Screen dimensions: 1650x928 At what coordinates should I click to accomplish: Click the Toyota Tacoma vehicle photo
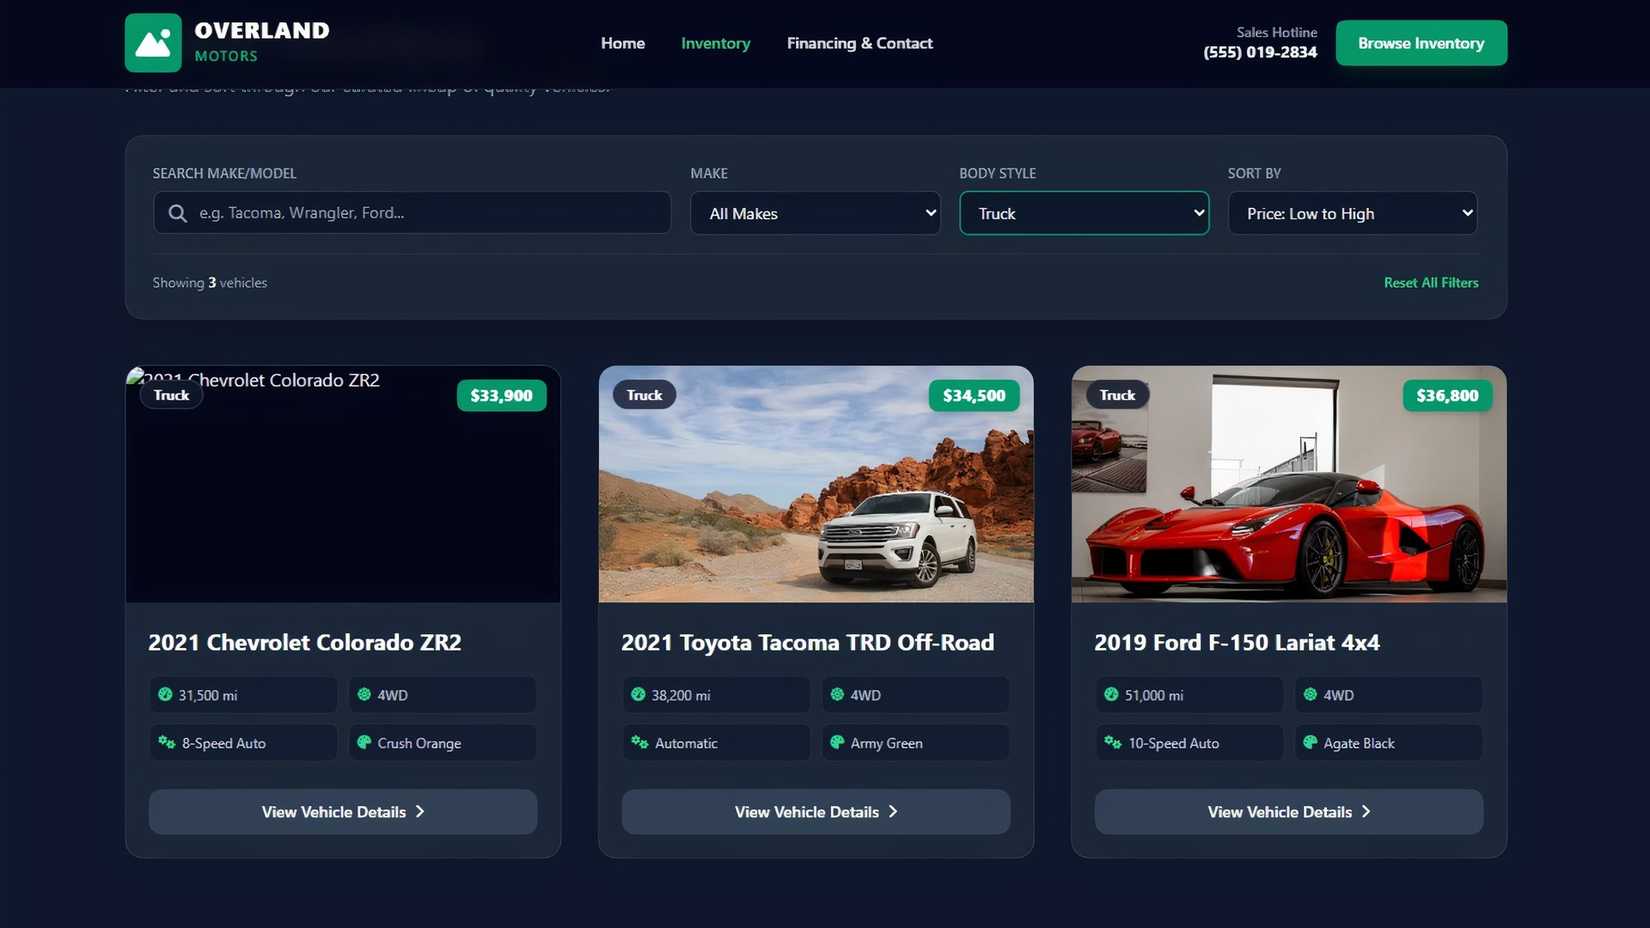816,484
